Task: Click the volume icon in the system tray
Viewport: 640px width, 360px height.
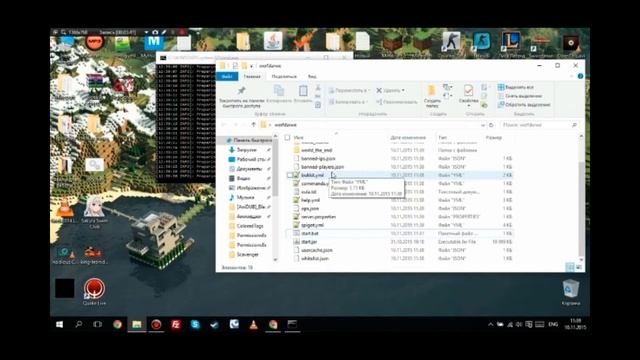Action: (519, 324)
